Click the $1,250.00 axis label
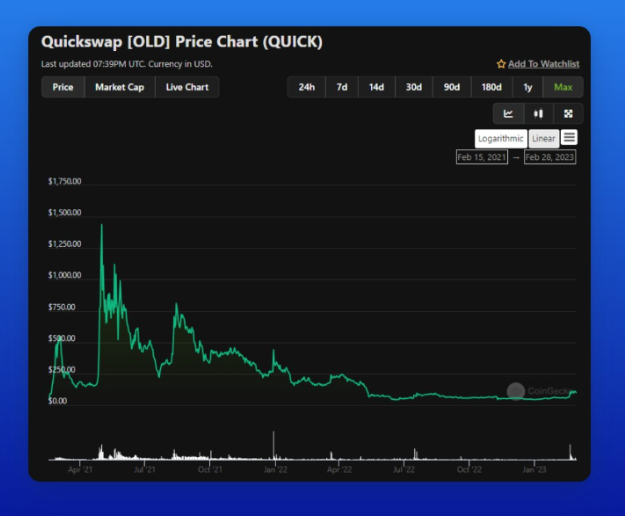This screenshot has height=516, width=625. [x=65, y=244]
